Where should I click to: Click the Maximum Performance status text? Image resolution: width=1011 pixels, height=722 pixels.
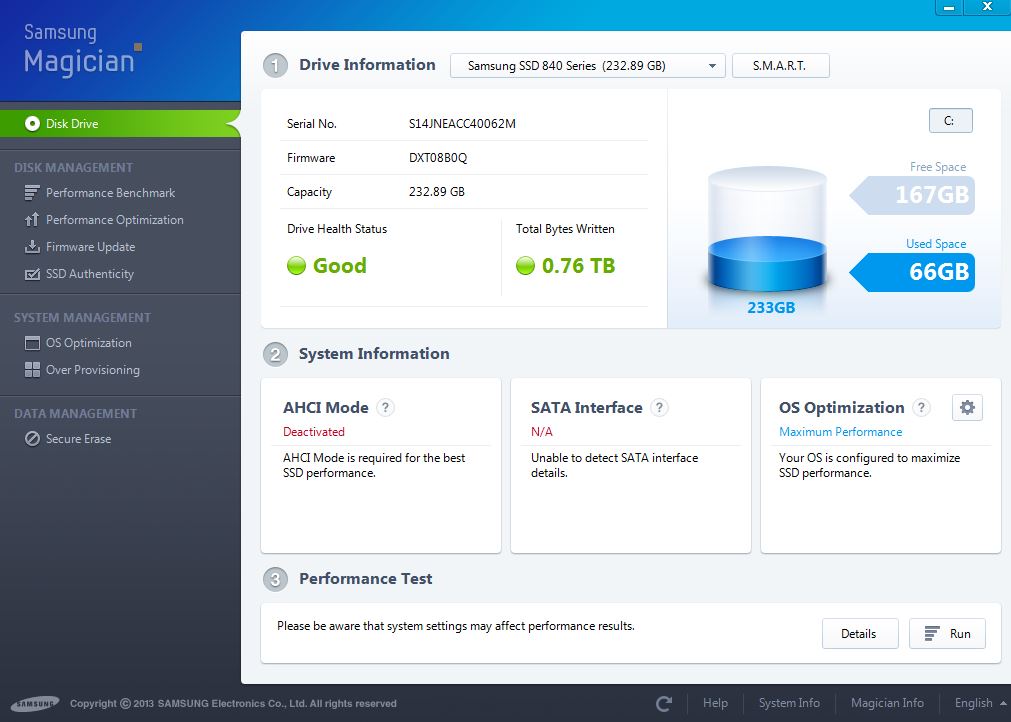click(841, 432)
